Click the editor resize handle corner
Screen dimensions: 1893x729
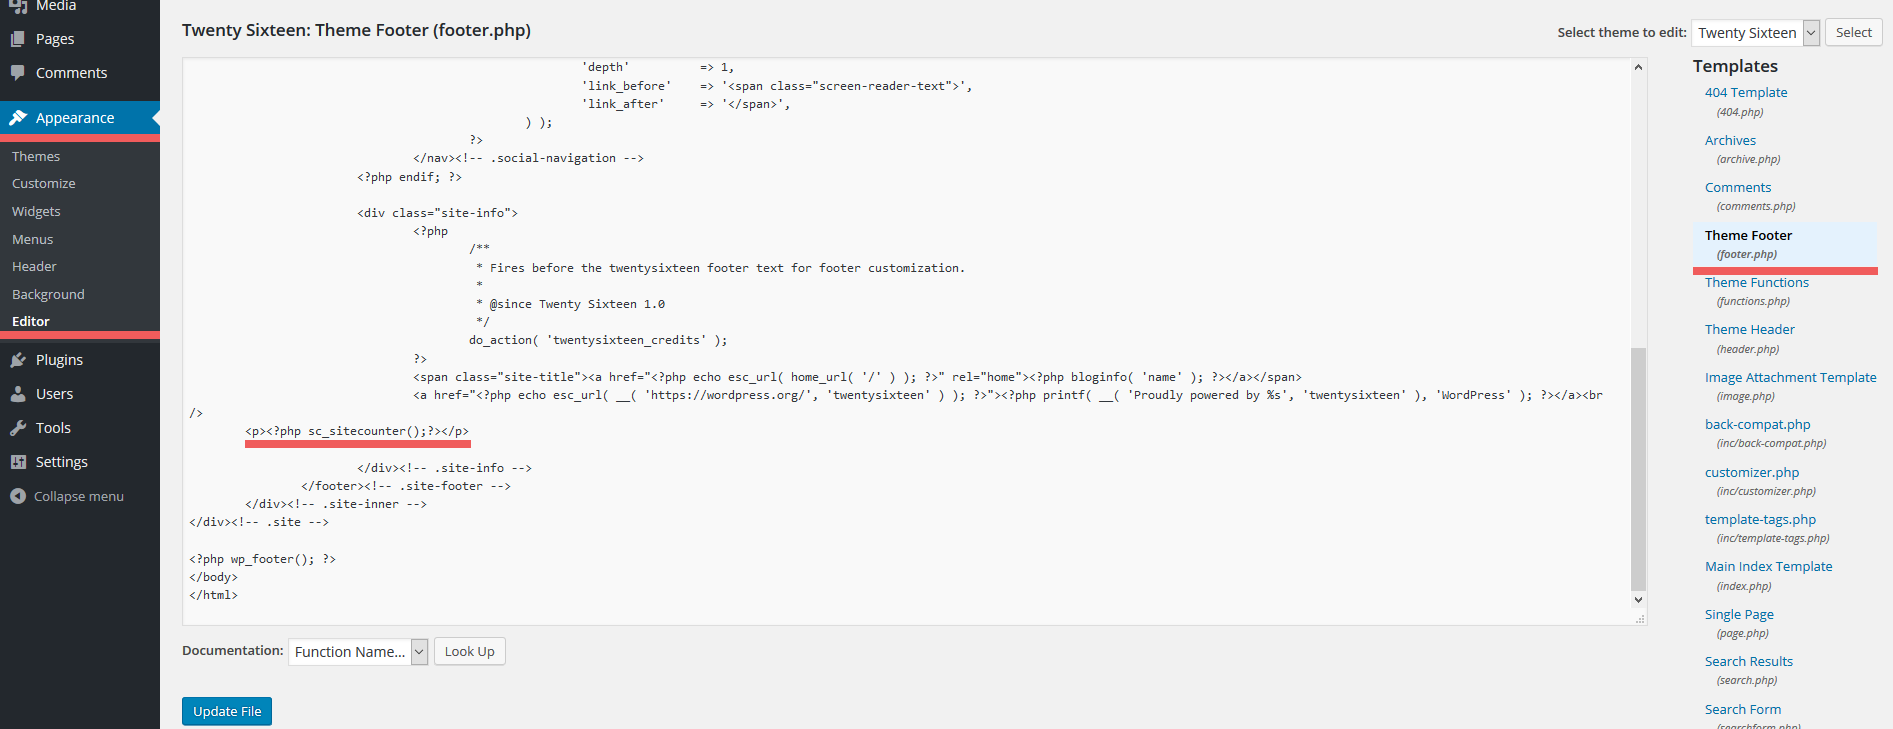[1640, 619]
